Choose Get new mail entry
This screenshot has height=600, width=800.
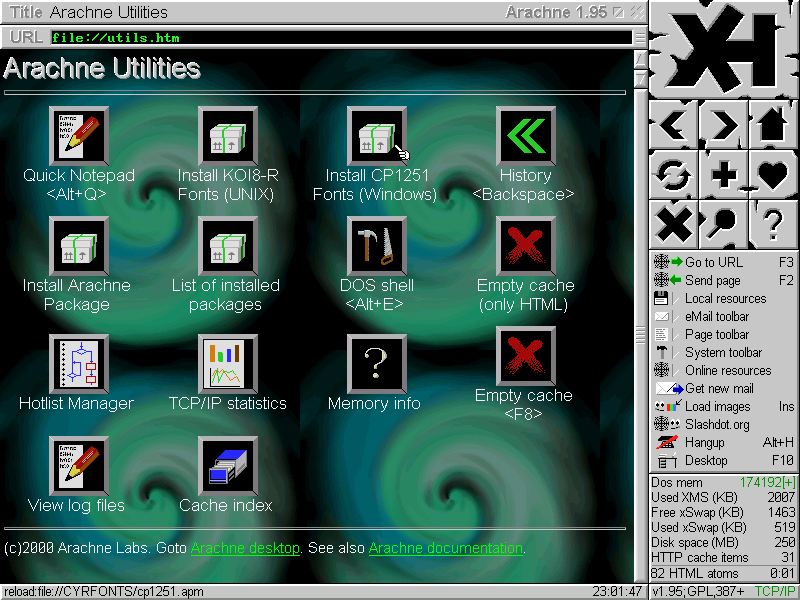pyautogui.click(x=723, y=388)
